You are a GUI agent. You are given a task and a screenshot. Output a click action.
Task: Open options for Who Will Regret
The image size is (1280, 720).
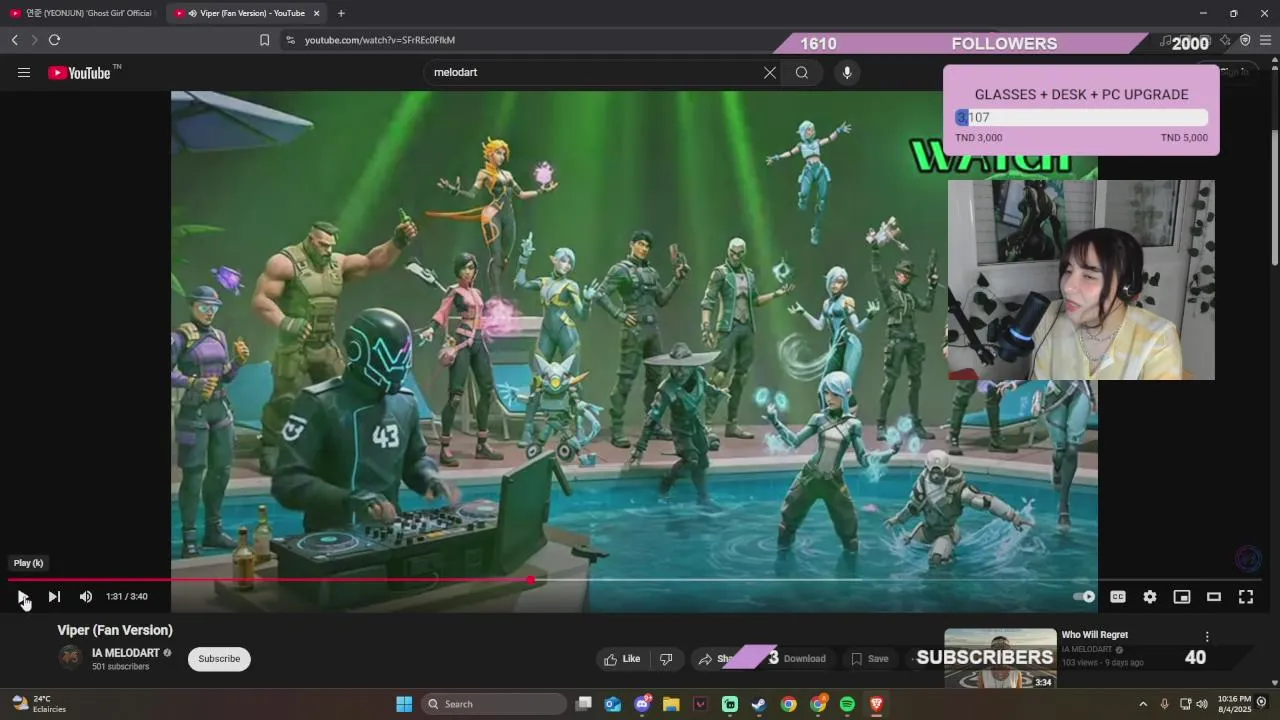pos(1207,637)
